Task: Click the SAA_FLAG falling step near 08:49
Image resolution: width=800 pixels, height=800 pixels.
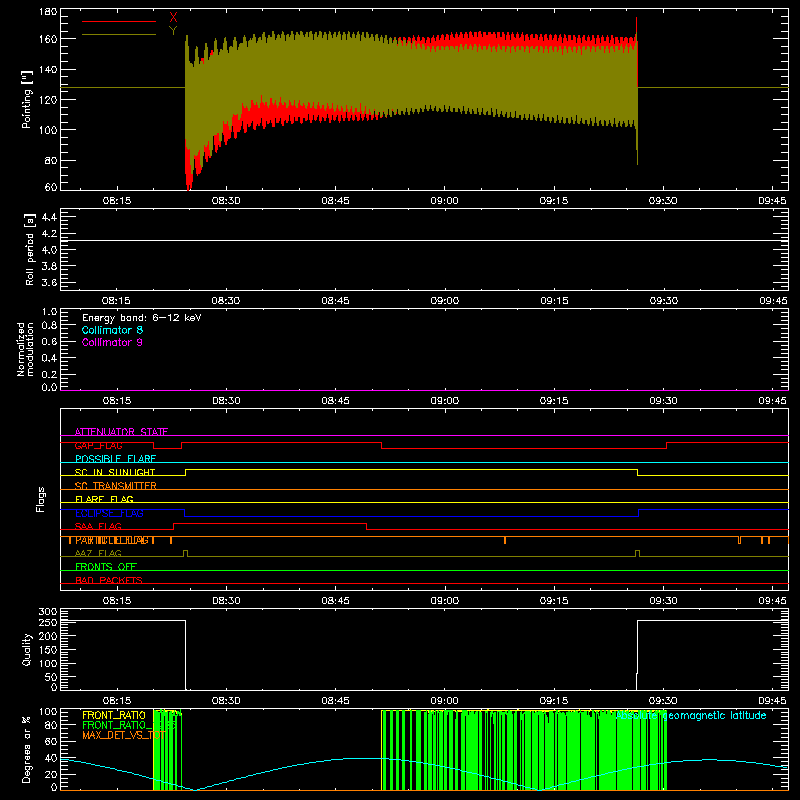Action: [x=367, y=527]
